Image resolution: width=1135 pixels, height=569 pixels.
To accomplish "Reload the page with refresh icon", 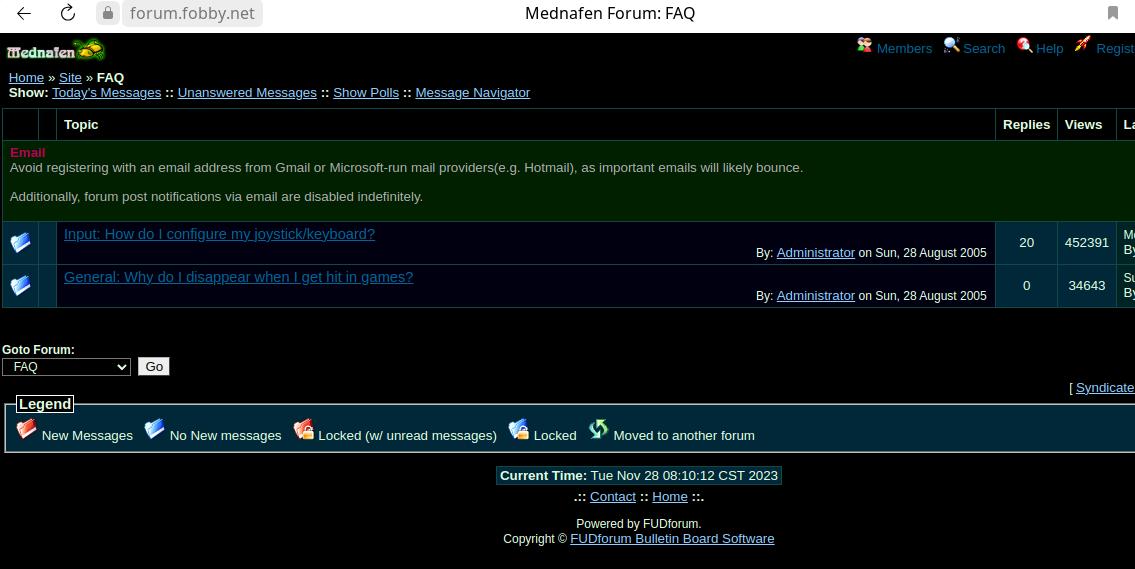I will click(68, 13).
